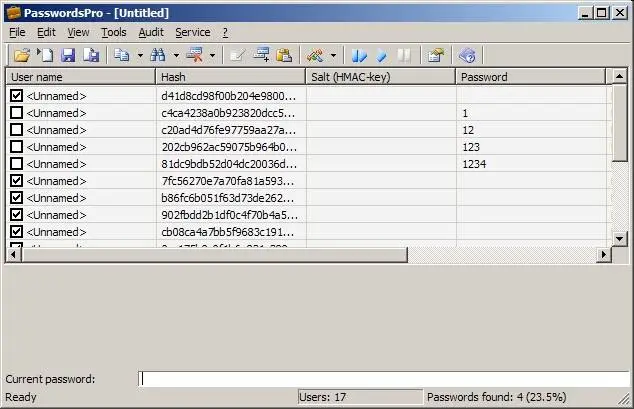Click the add user row icon with plus
634x409 pixels.
(x=261, y=55)
